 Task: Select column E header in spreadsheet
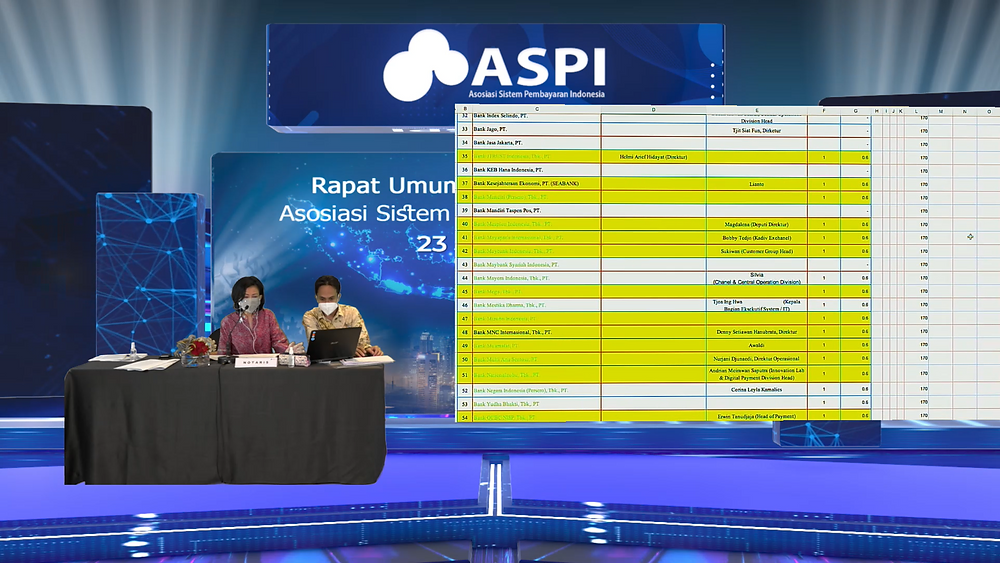coord(756,110)
